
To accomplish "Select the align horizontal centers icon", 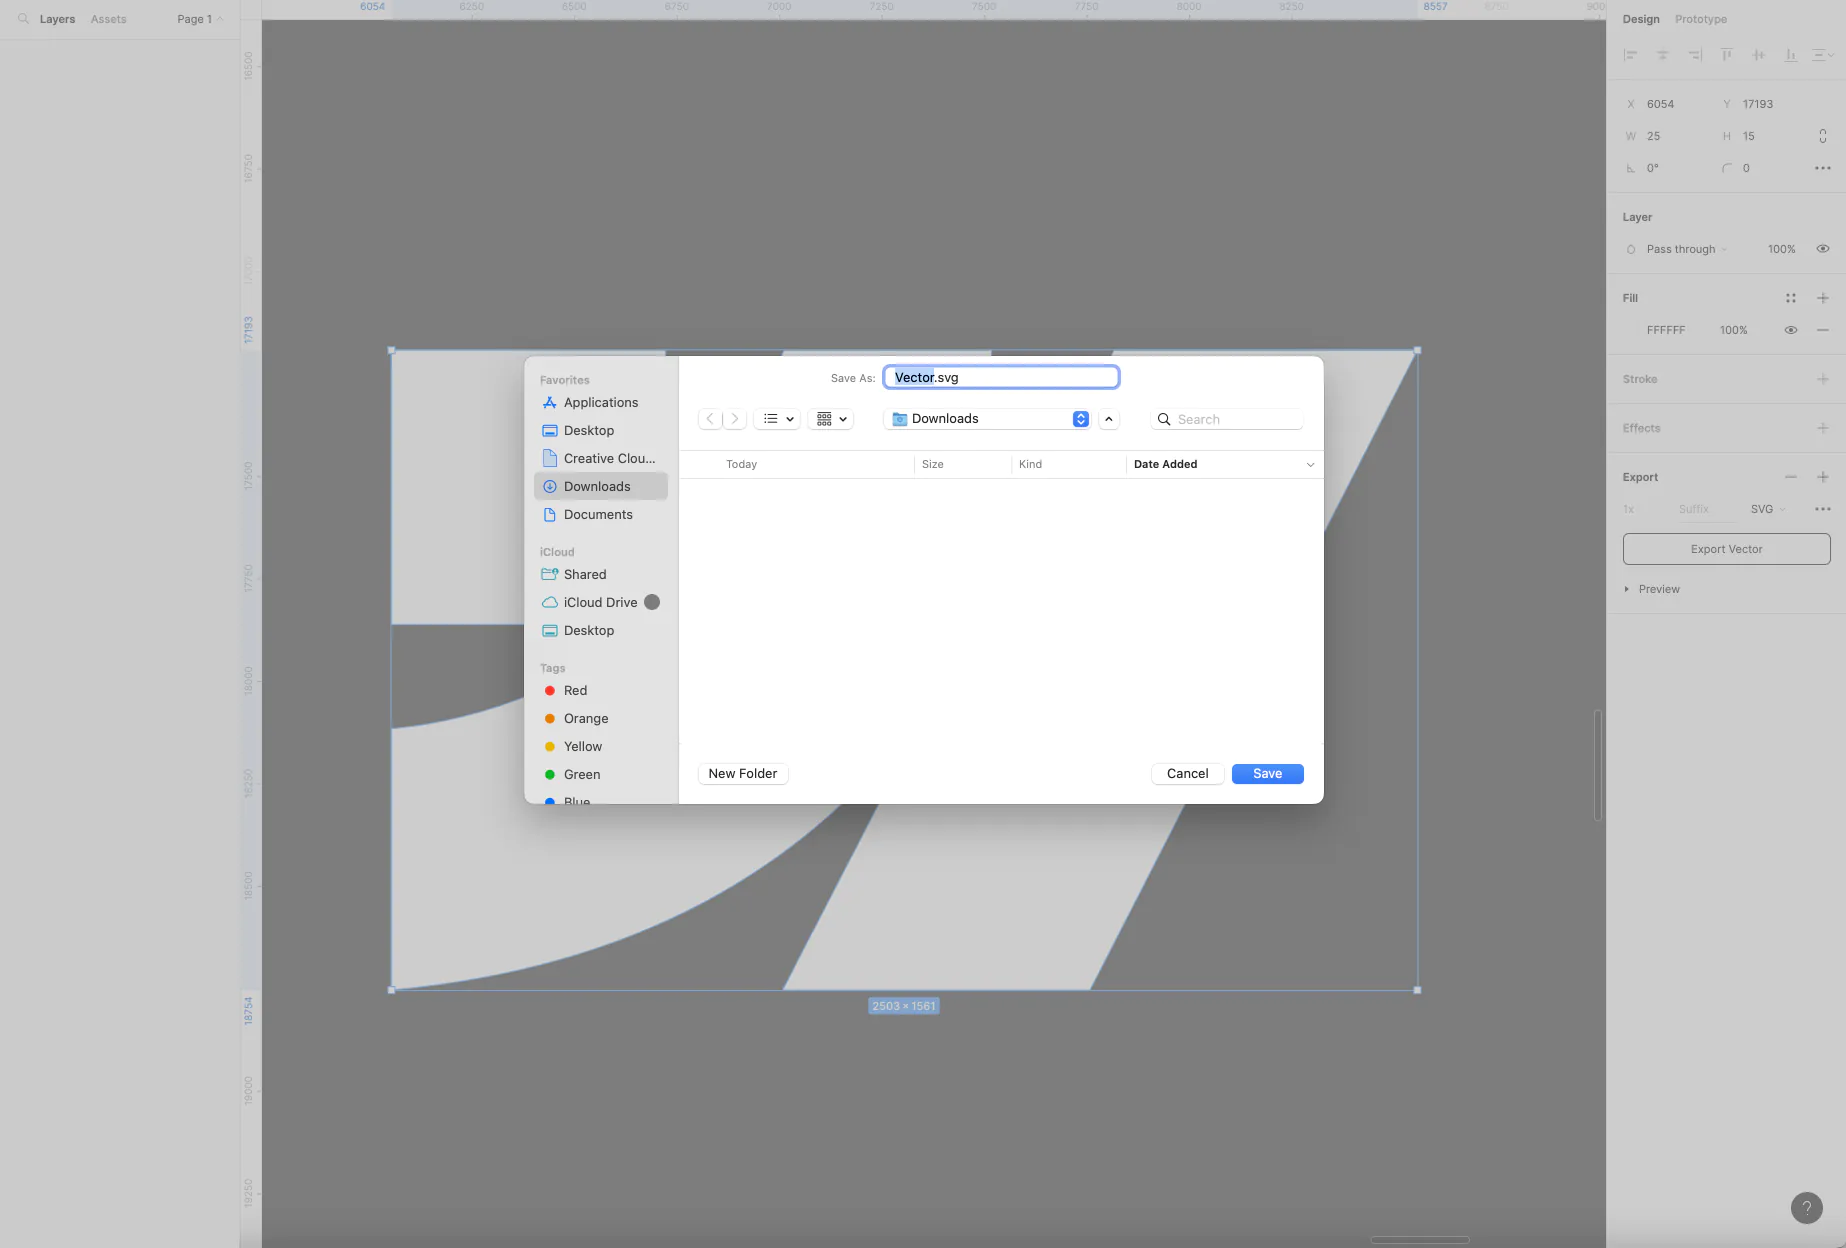I will (x=1663, y=55).
